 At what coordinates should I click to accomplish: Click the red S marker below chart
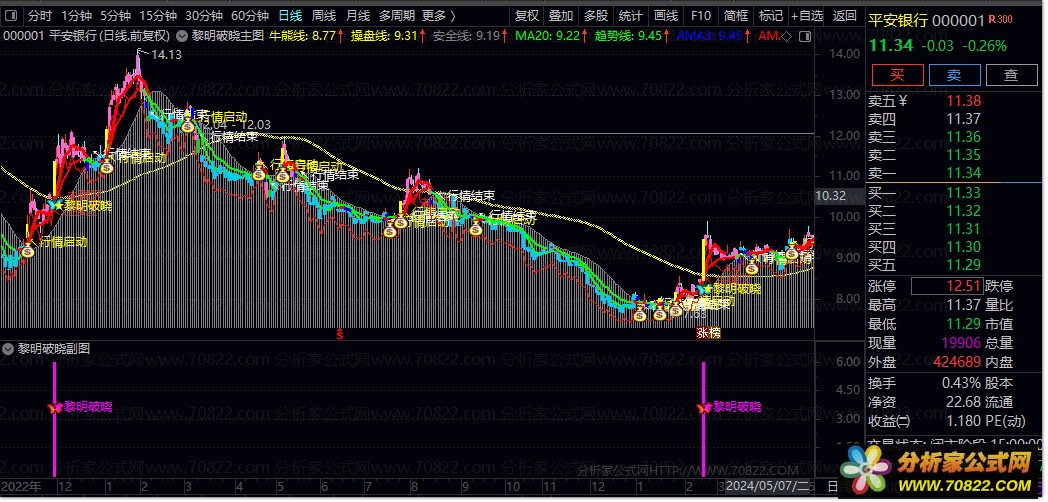pos(340,333)
